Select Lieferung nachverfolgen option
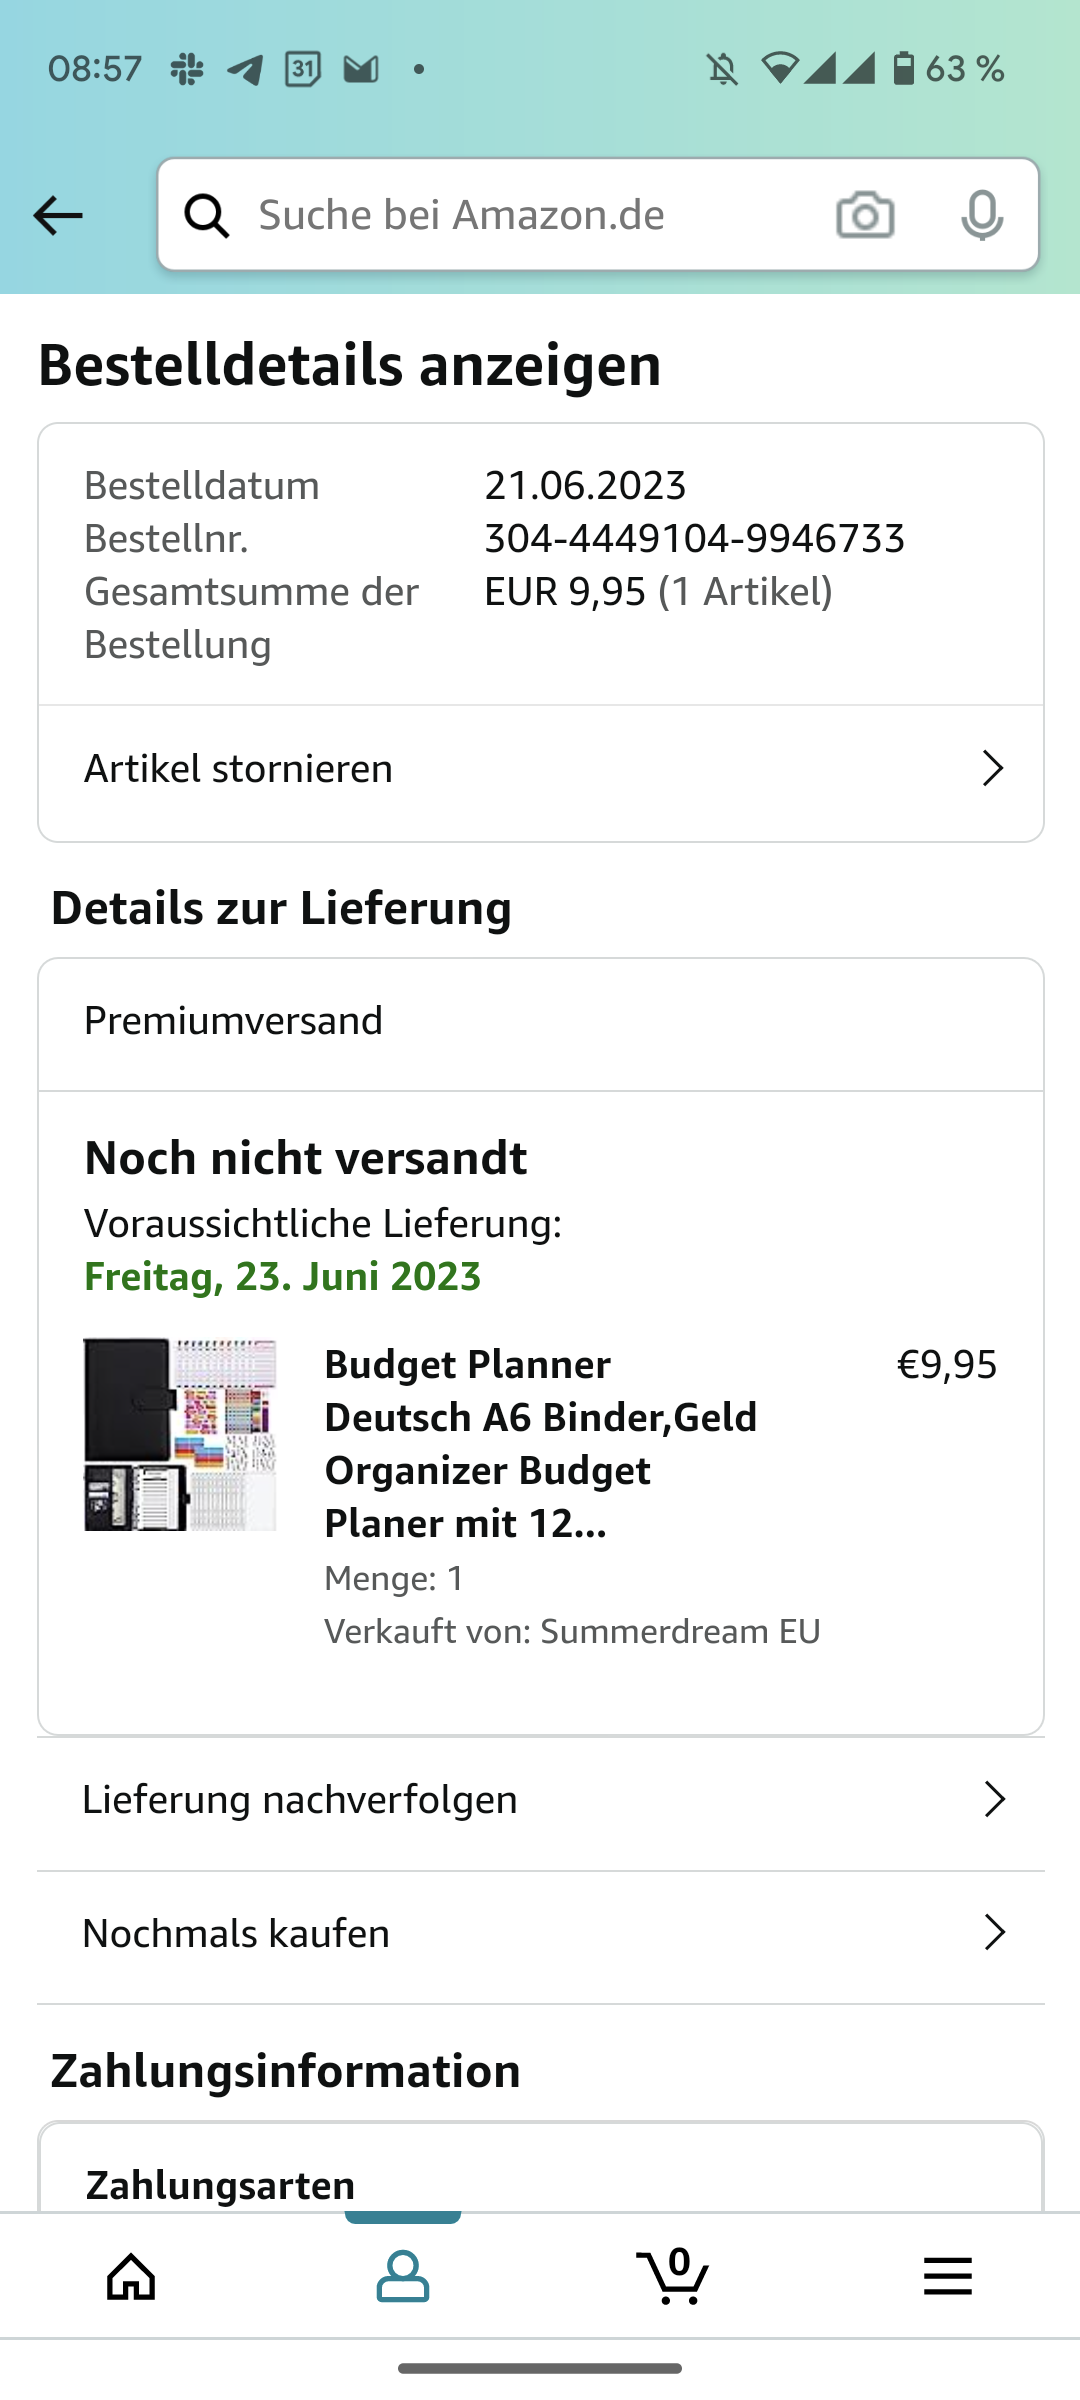 (x=300, y=1800)
